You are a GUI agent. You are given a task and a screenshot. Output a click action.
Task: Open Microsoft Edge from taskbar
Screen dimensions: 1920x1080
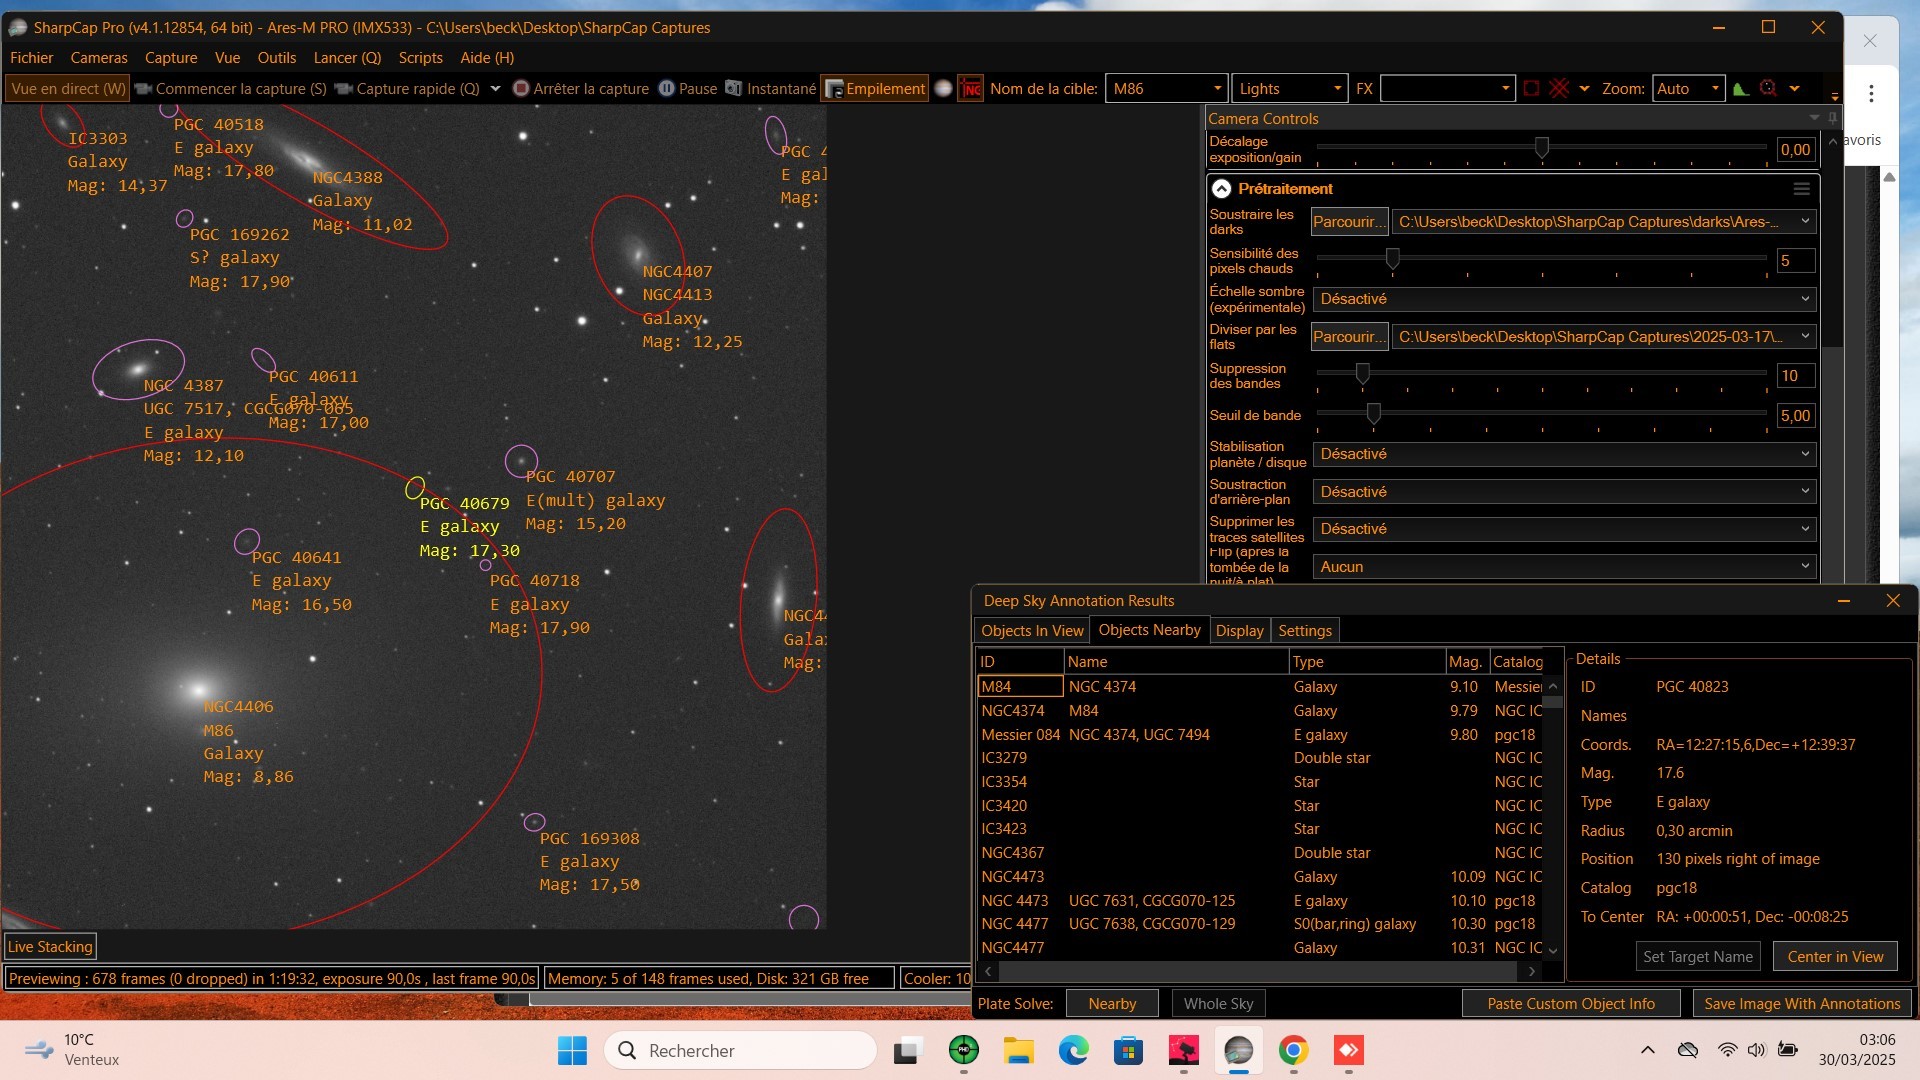1074,1051
